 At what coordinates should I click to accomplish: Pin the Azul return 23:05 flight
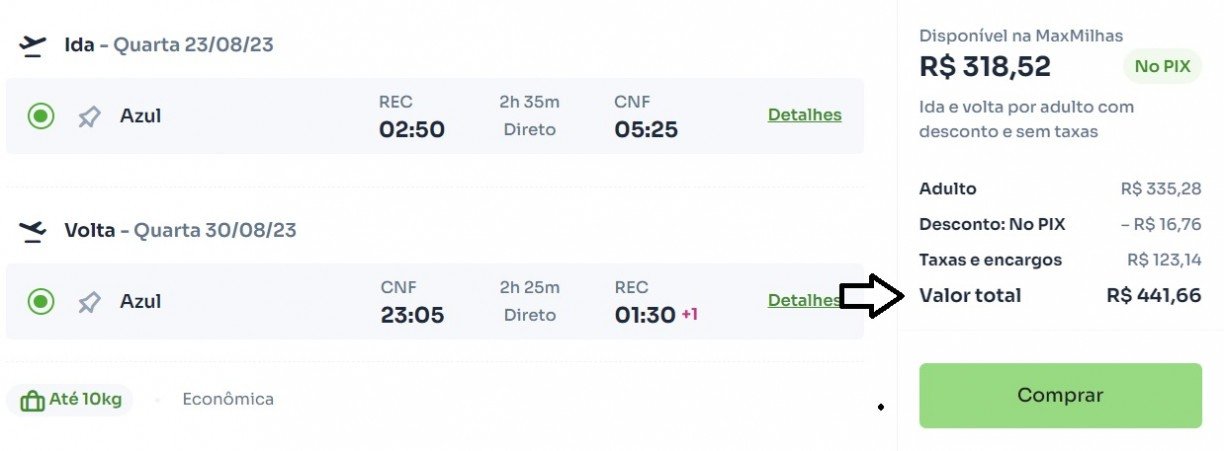coord(89,302)
